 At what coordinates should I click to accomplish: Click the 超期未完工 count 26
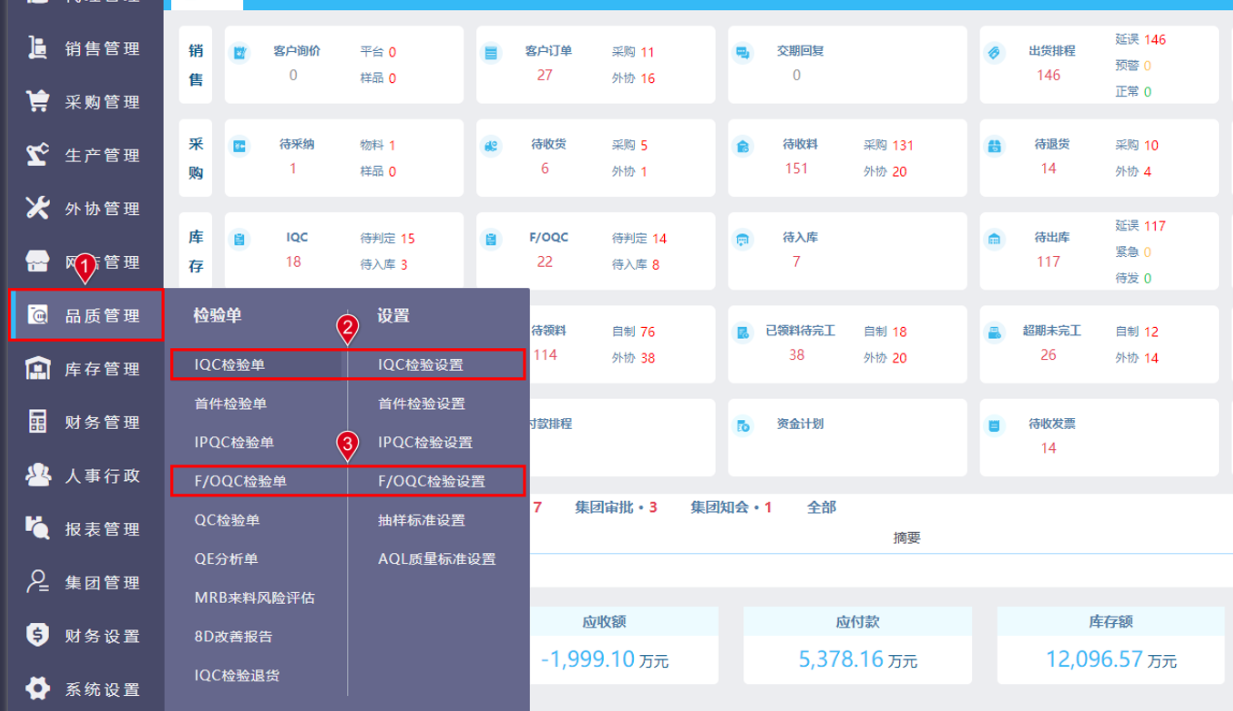[1048, 355]
